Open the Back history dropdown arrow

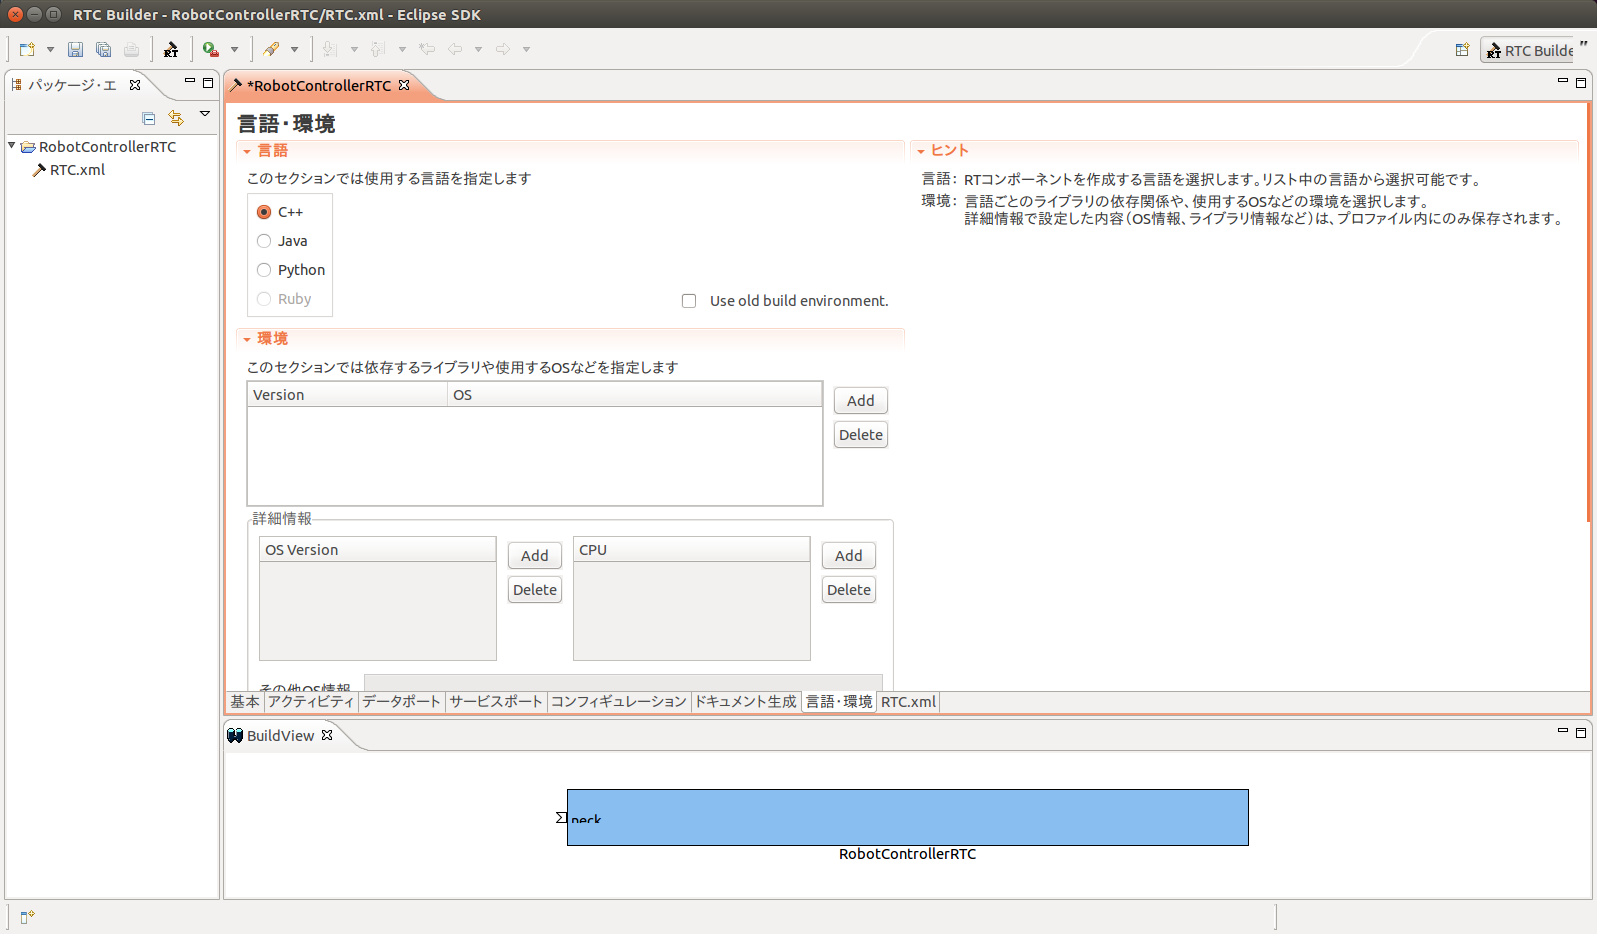(478, 49)
